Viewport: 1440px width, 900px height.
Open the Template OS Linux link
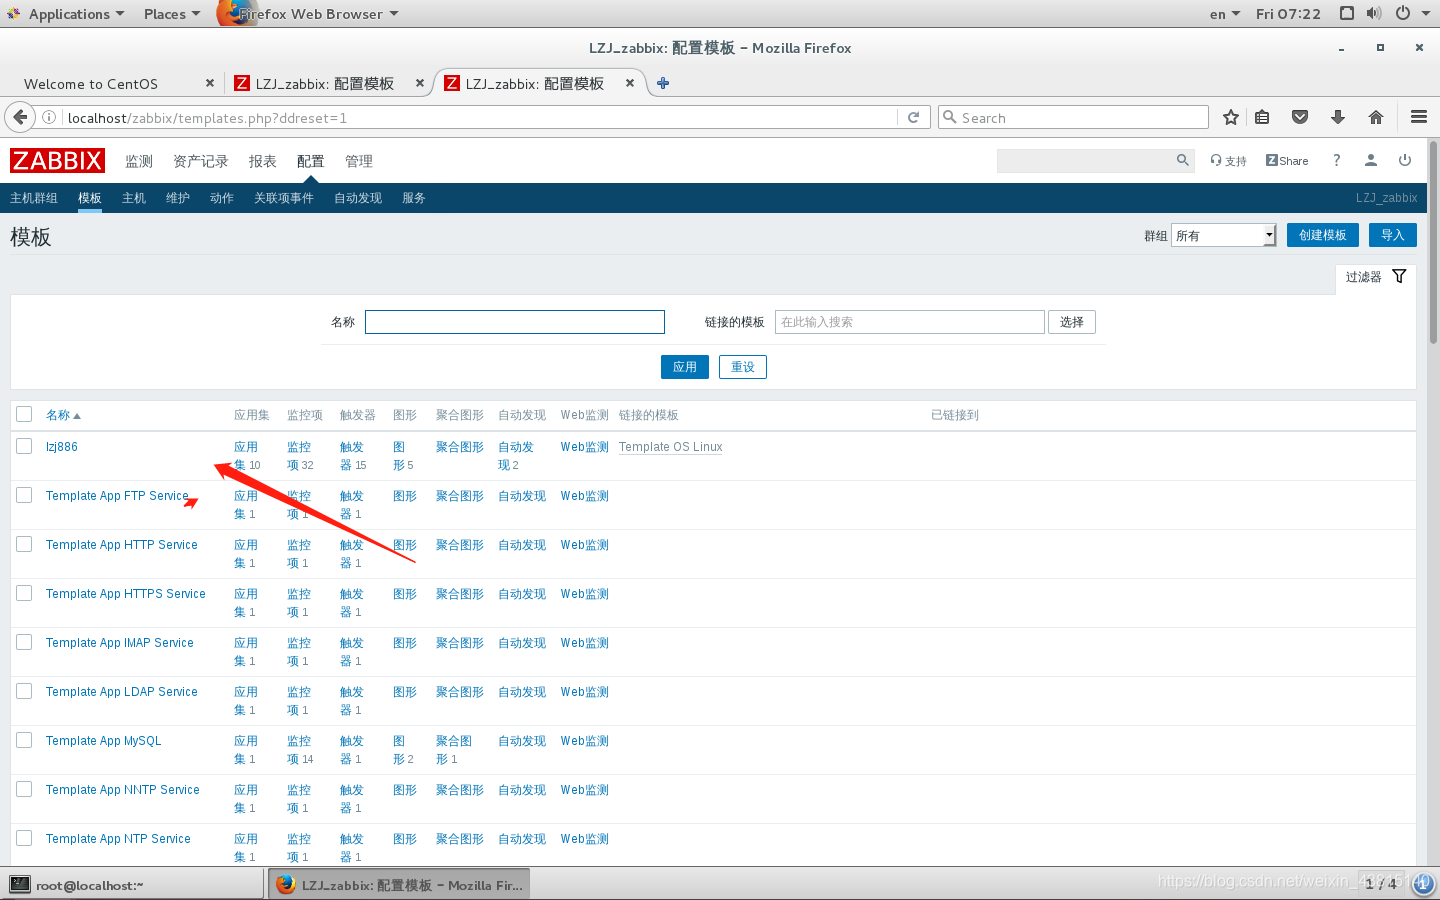[670, 447]
